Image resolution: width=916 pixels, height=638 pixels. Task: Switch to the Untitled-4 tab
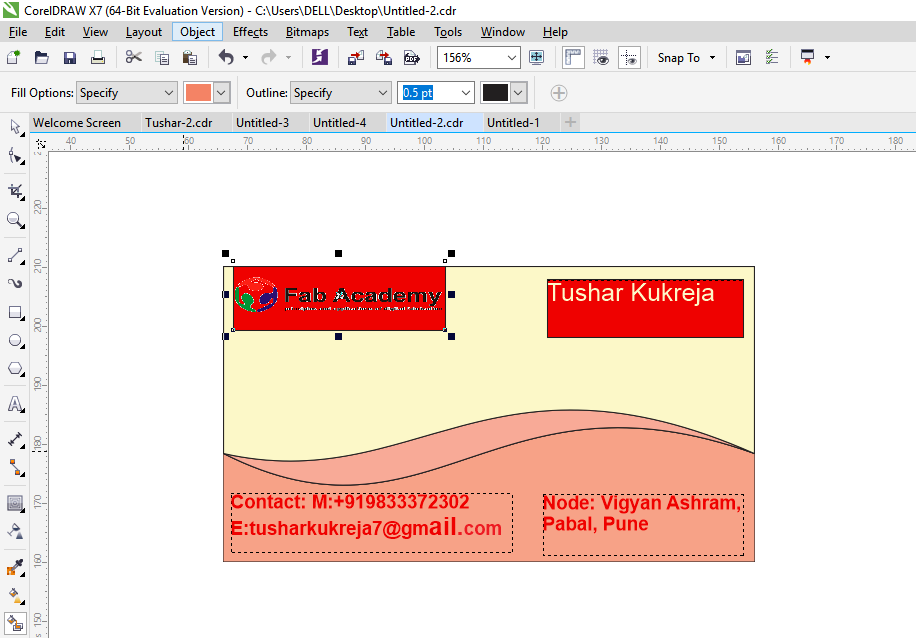[339, 123]
